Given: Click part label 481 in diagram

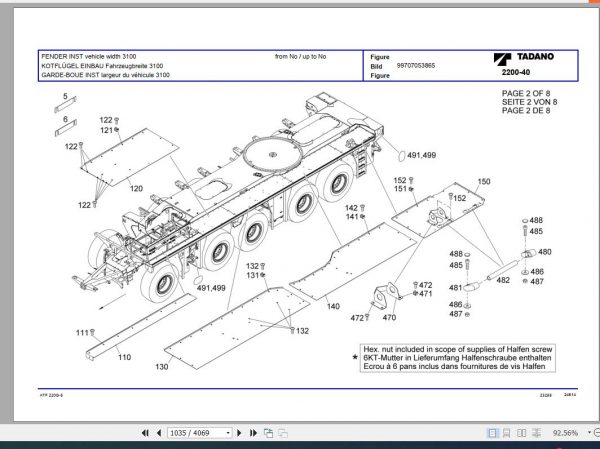Looking at the screenshot, I should 455,287.
